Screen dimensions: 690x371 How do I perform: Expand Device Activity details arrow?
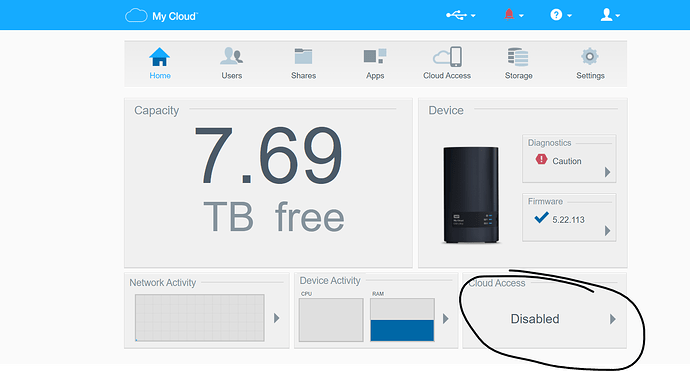(445, 318)
